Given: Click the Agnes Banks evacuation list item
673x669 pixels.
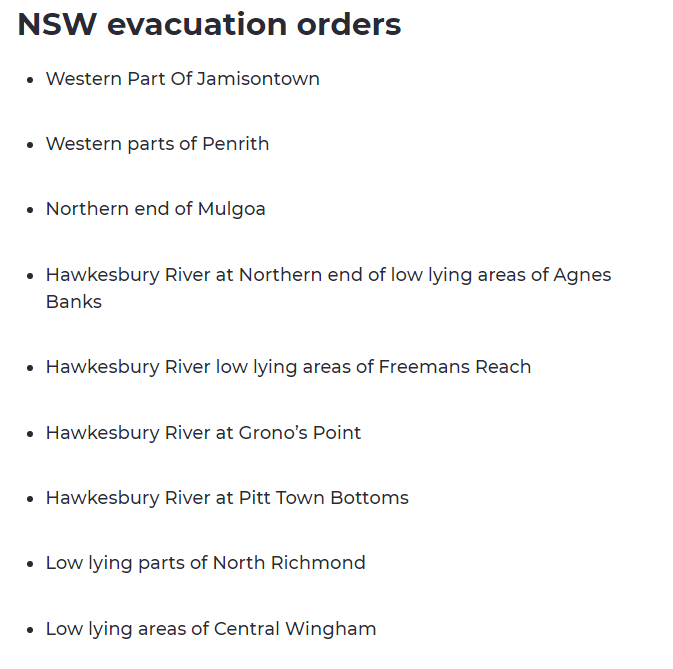Looking at the screenshot, I should click(x=328, y=288).
